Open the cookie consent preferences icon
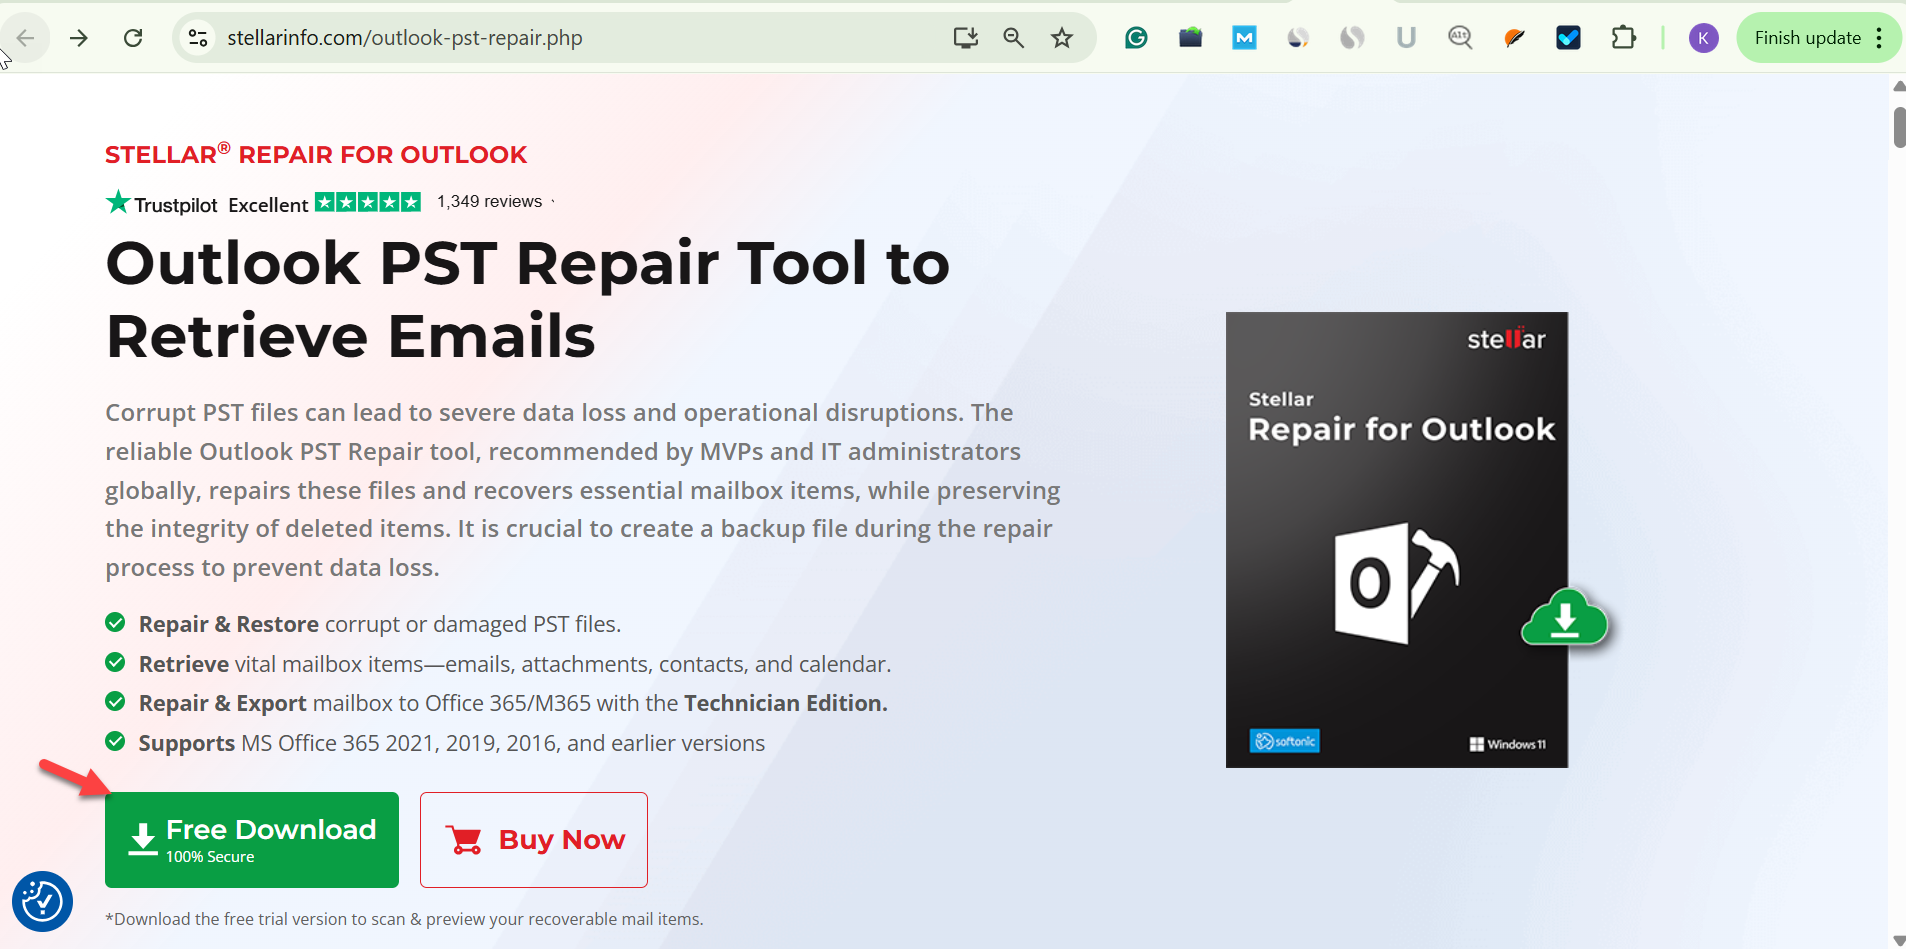Image resolution: width=1906 pixels, height=949 pixels. [x=42, y=901]
